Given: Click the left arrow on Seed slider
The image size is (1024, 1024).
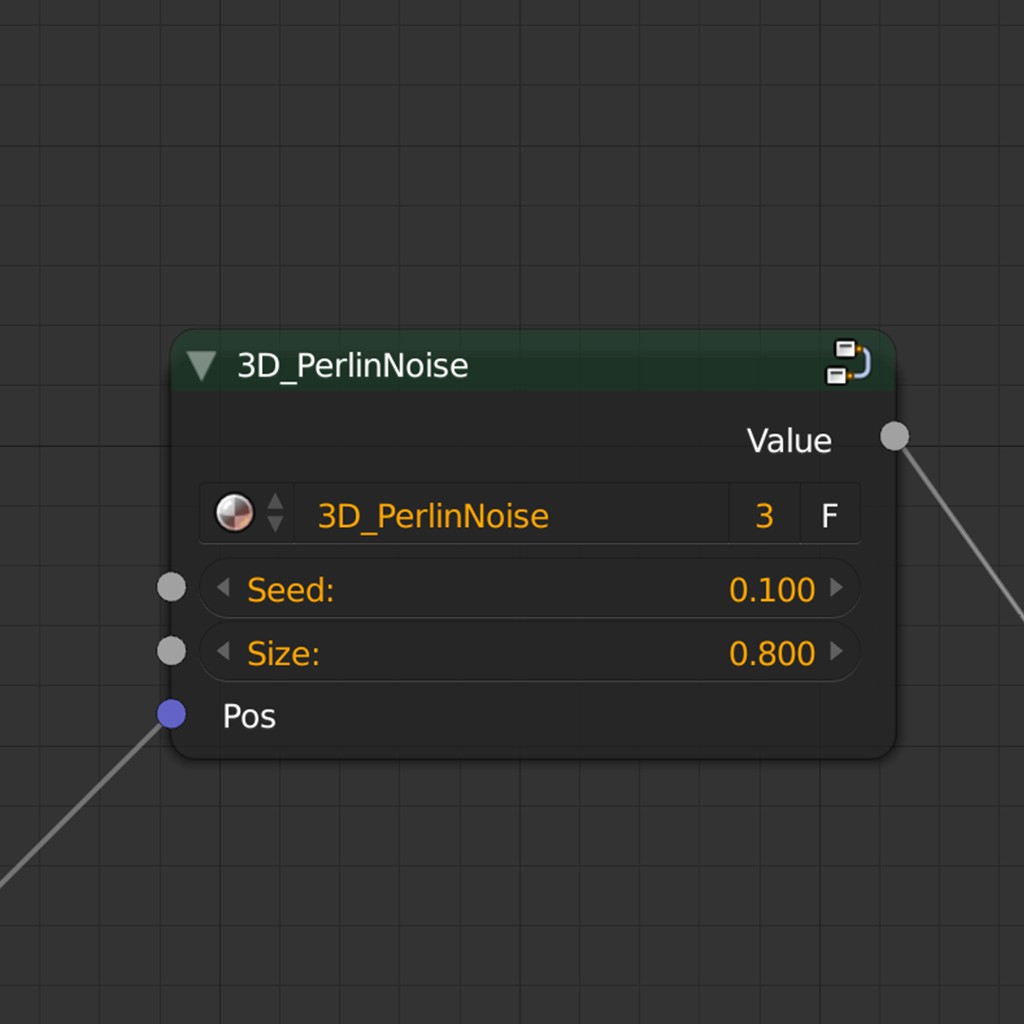Looking at the screenshot, I should [x=223, y=588].
